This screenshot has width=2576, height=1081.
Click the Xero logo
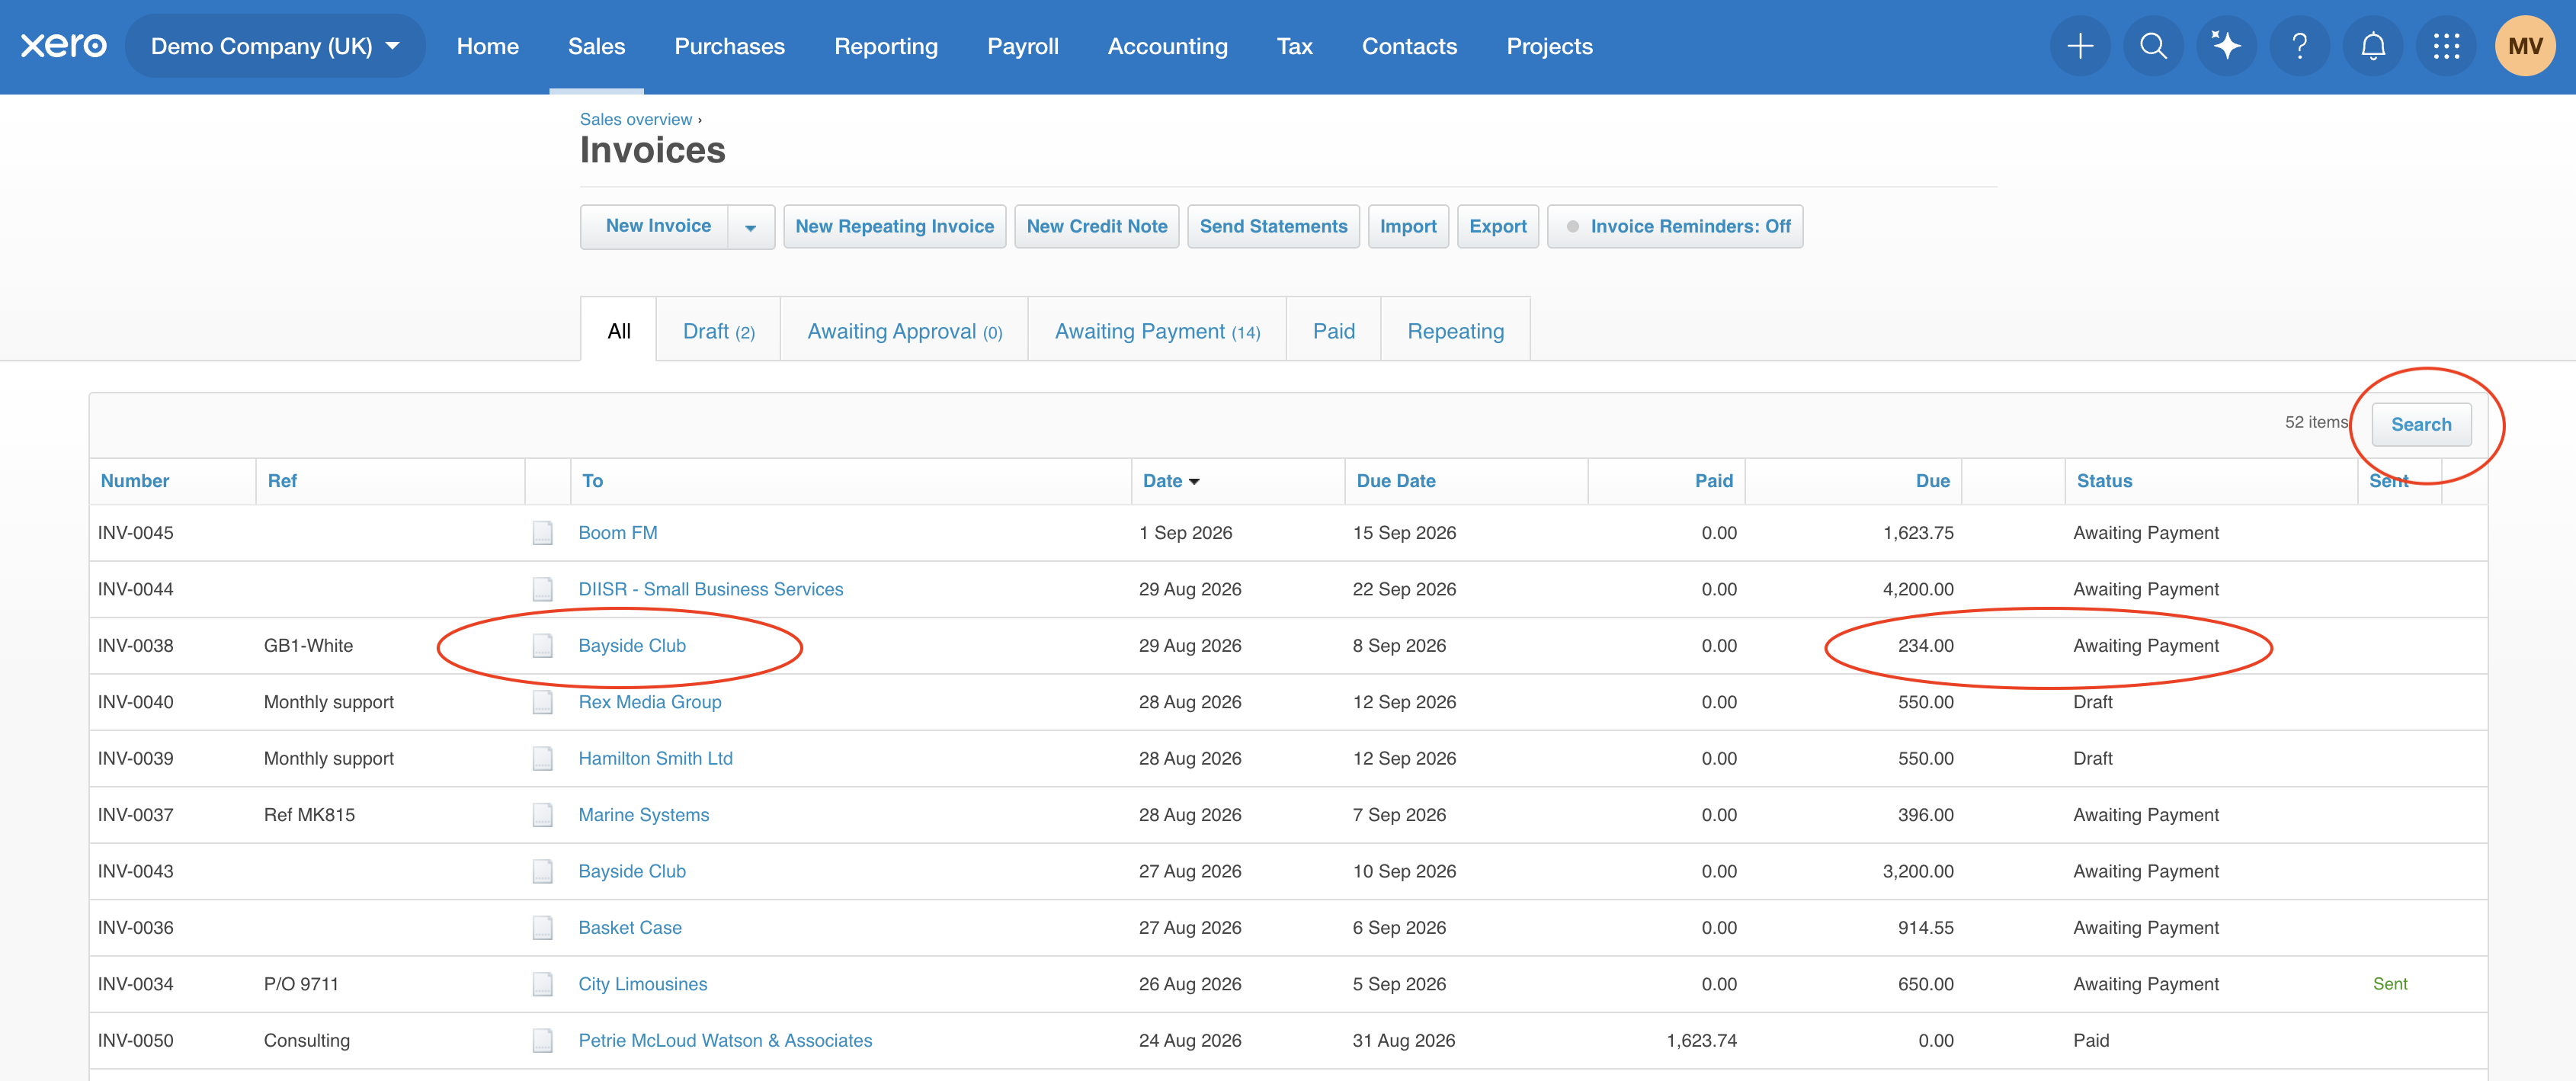point(63,46)
